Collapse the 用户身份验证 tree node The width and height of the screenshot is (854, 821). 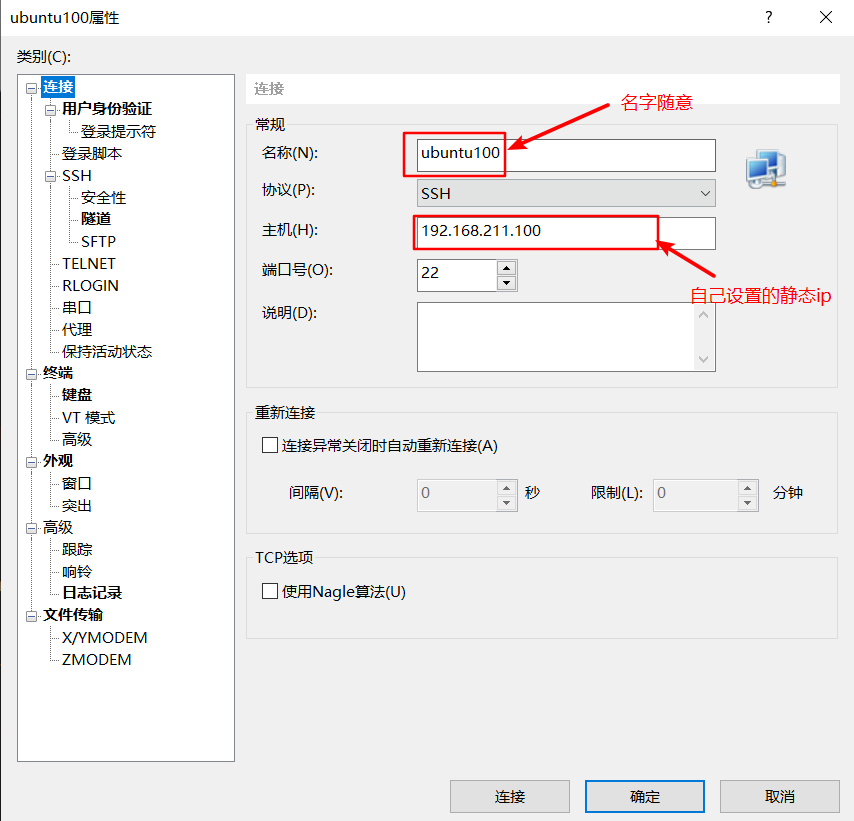click(x=51, y=110)
